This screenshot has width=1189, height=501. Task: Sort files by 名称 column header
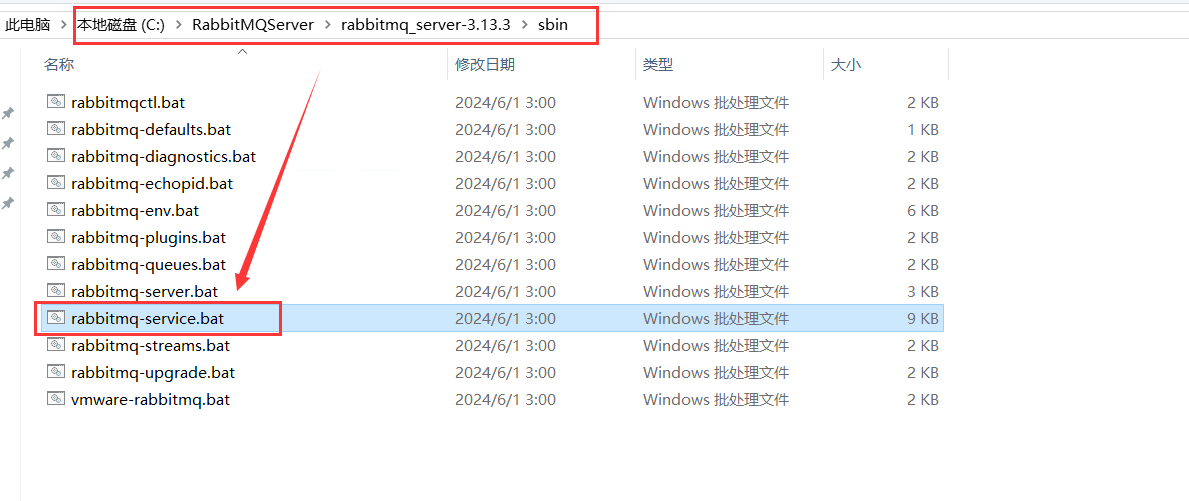tap(59, 65)
